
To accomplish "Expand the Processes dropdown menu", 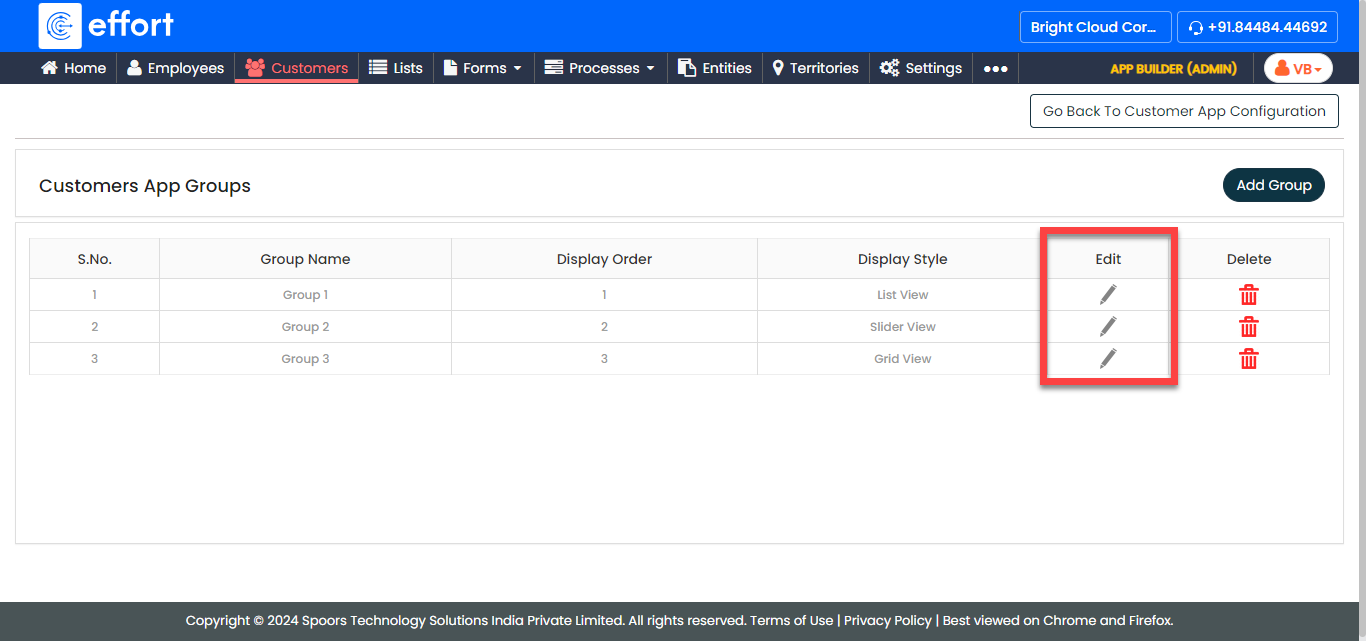I will [x=600, y=68].
